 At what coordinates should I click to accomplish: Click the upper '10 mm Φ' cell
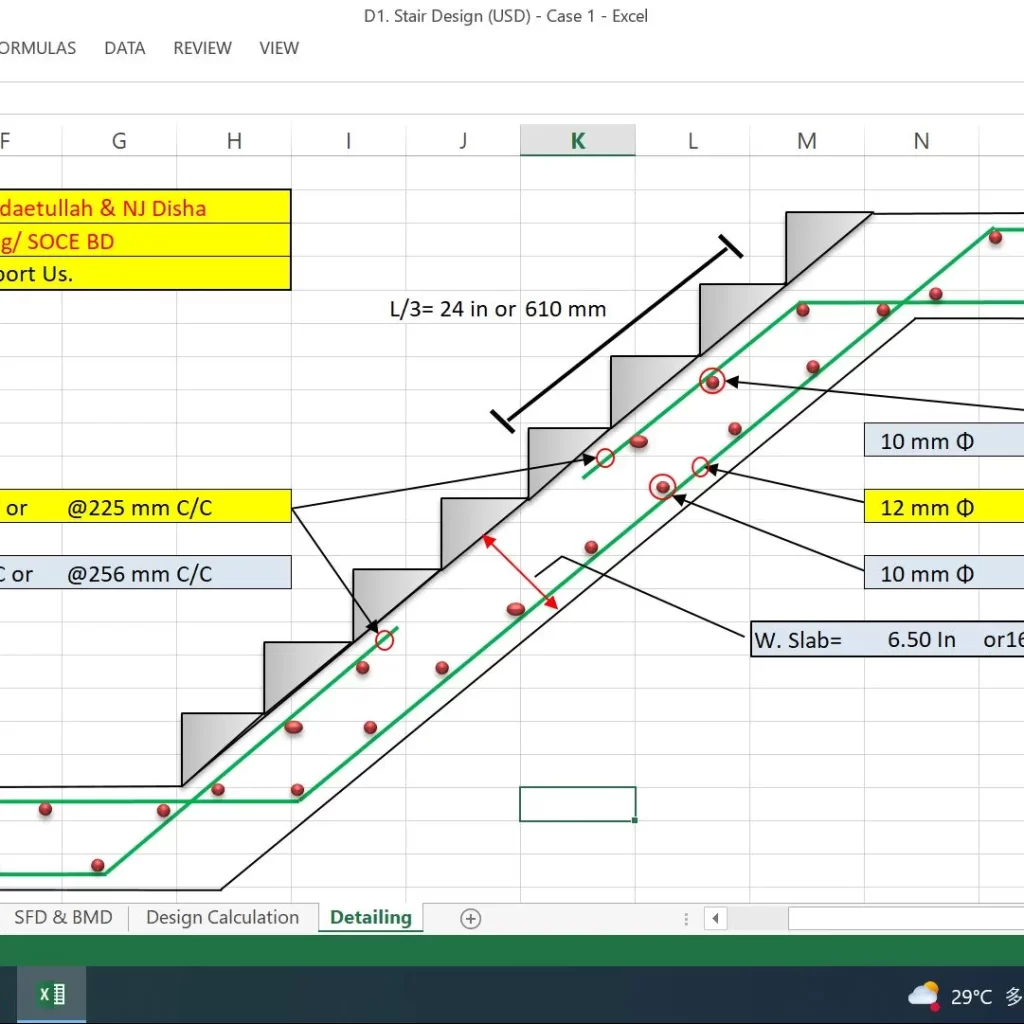pos(944,441)
